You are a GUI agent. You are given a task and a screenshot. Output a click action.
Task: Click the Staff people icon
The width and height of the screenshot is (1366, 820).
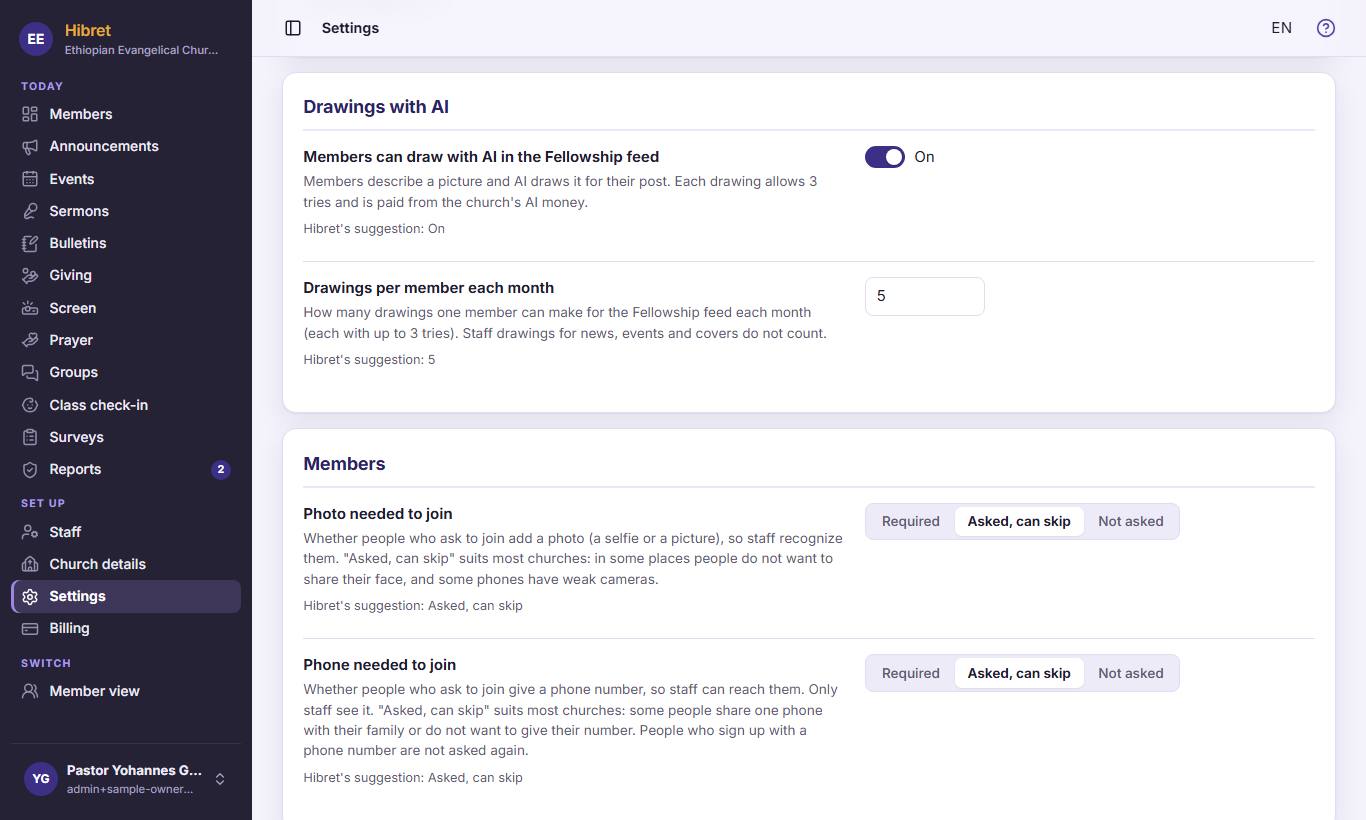pos(30,532)
